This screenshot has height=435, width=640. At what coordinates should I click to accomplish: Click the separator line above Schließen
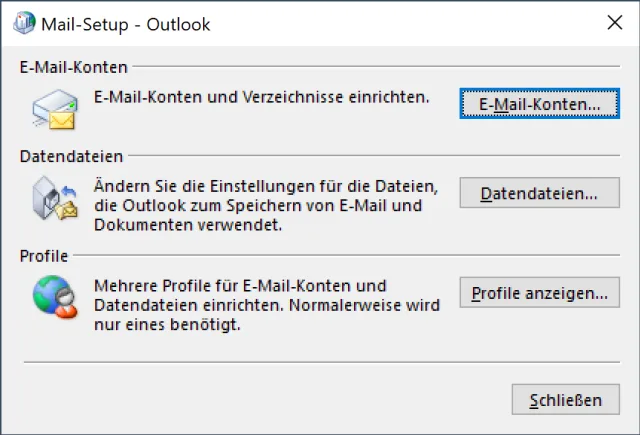(x=320, y=362)
